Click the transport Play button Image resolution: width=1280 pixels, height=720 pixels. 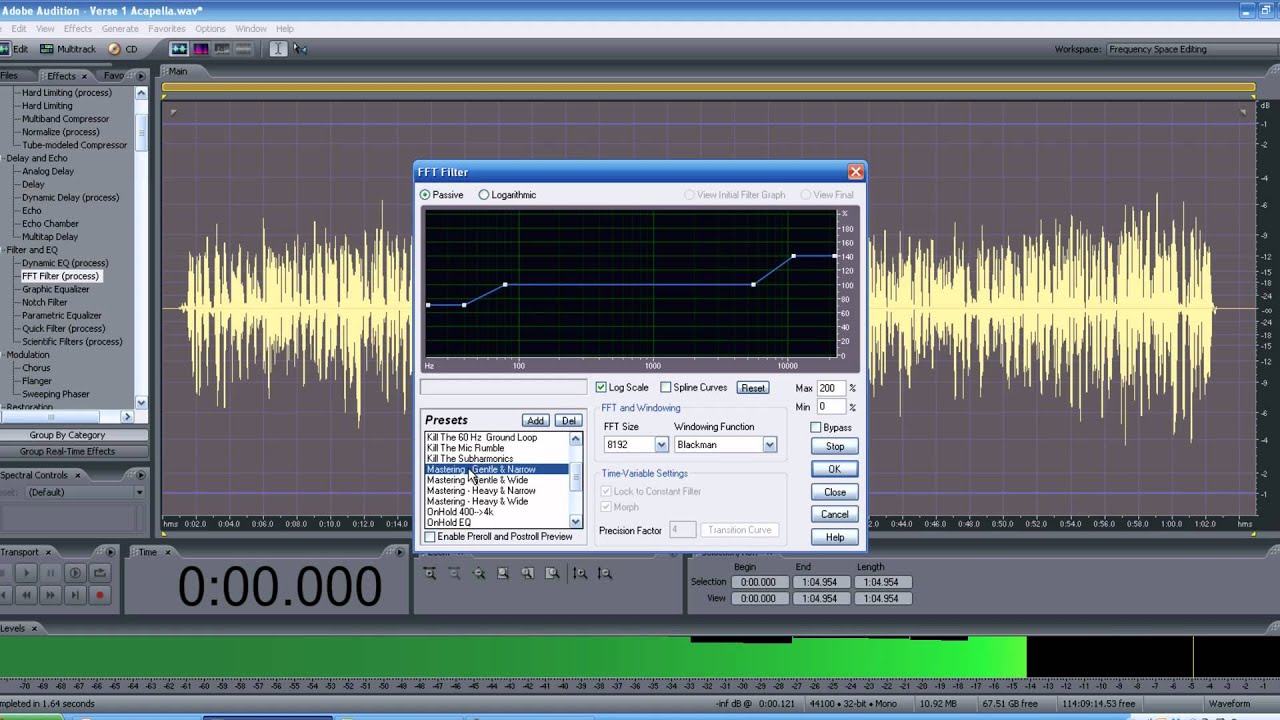[x=27, y=573]
